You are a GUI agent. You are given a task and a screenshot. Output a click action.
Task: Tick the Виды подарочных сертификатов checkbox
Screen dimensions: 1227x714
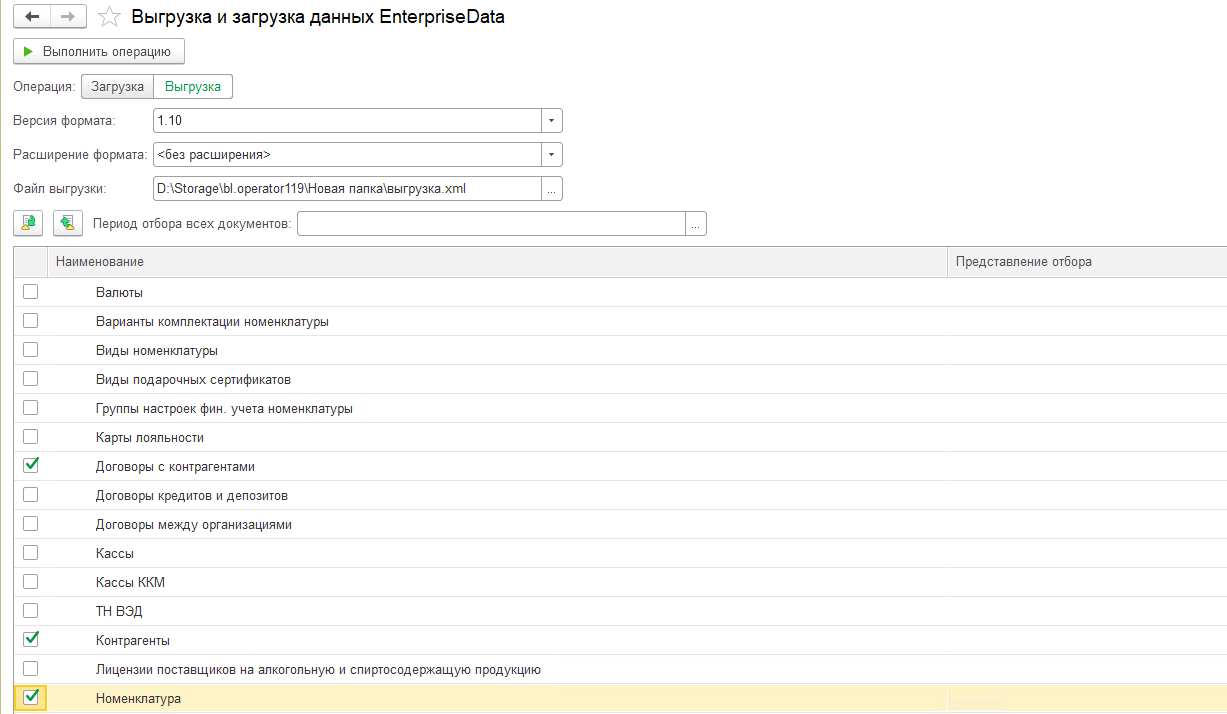[x=30, y=379]
